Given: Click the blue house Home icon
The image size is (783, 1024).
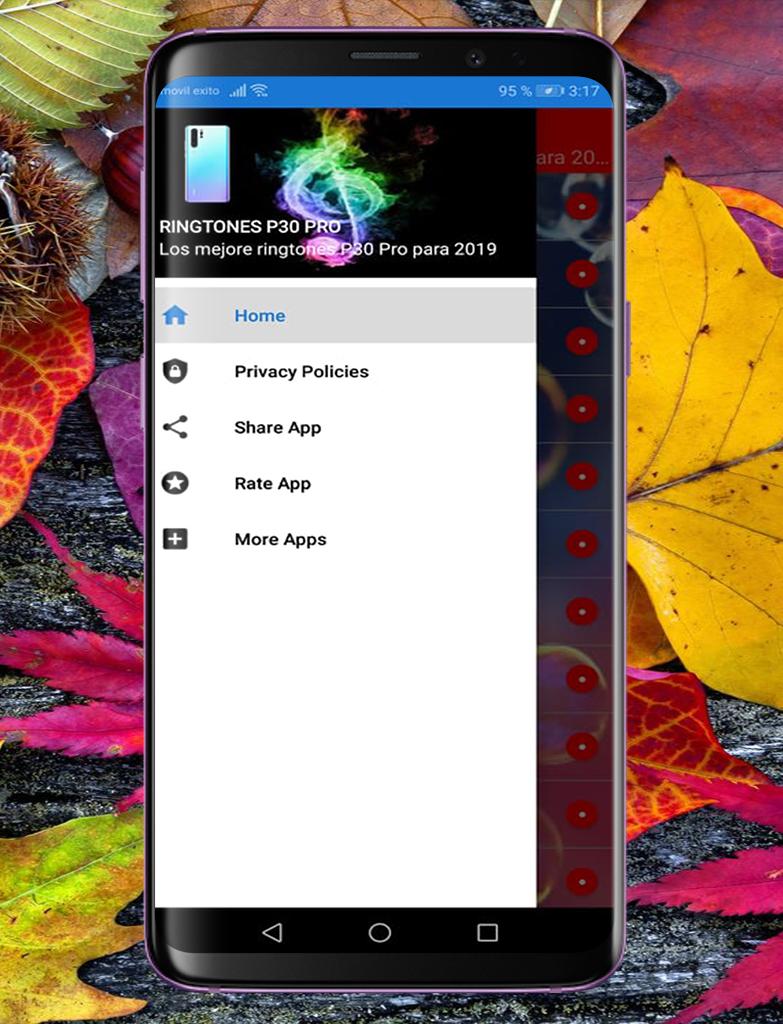Looking at the screenshot, I should click(175, 315).
